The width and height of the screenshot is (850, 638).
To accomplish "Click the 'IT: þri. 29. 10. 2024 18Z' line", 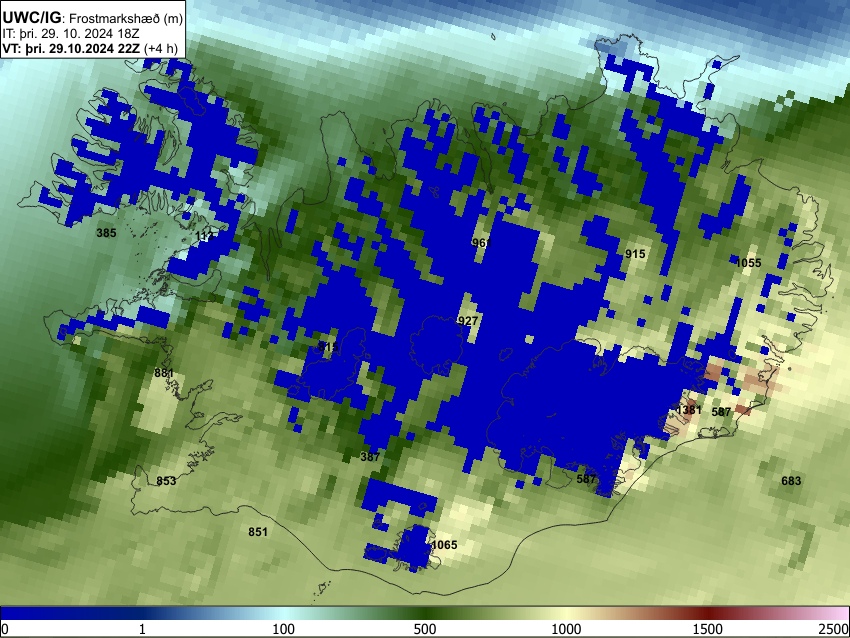I will [71, 34].
